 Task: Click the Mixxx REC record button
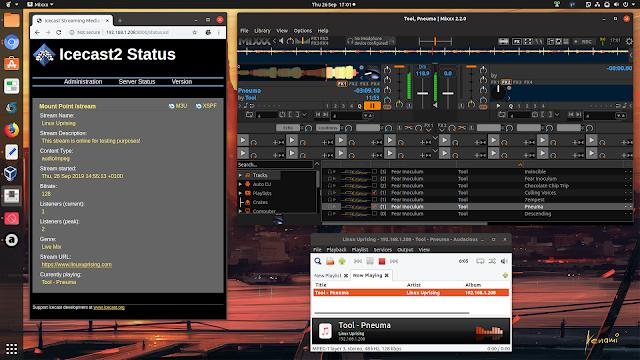583,42
